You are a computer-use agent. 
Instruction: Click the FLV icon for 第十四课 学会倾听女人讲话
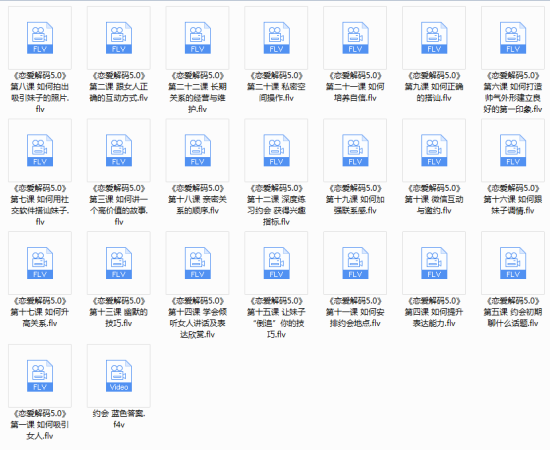[198, 263]
